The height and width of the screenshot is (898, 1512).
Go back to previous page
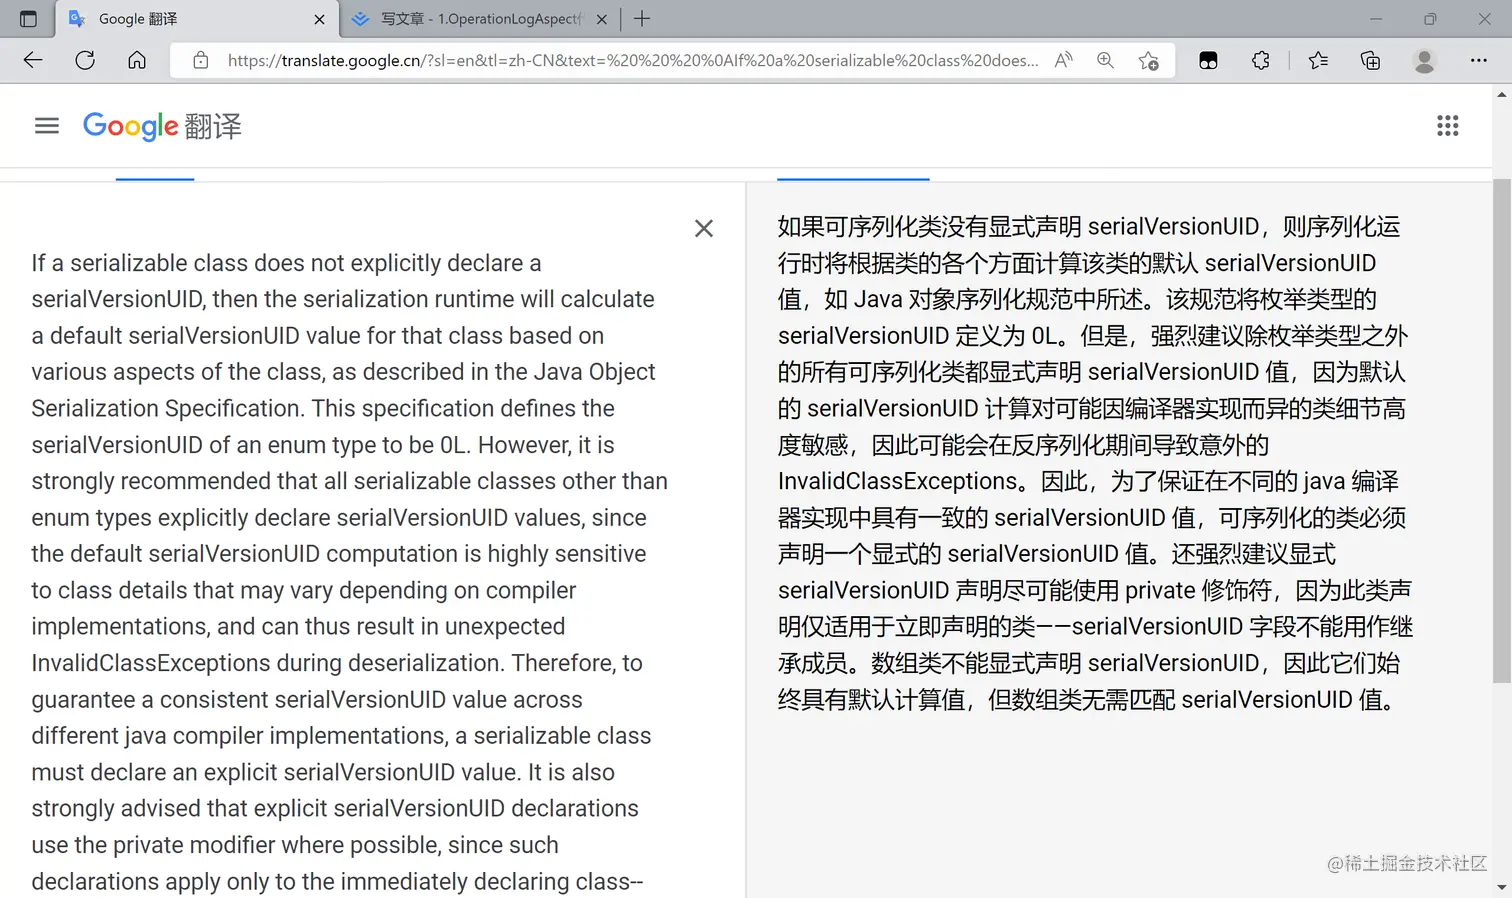(x=33, y=60)
